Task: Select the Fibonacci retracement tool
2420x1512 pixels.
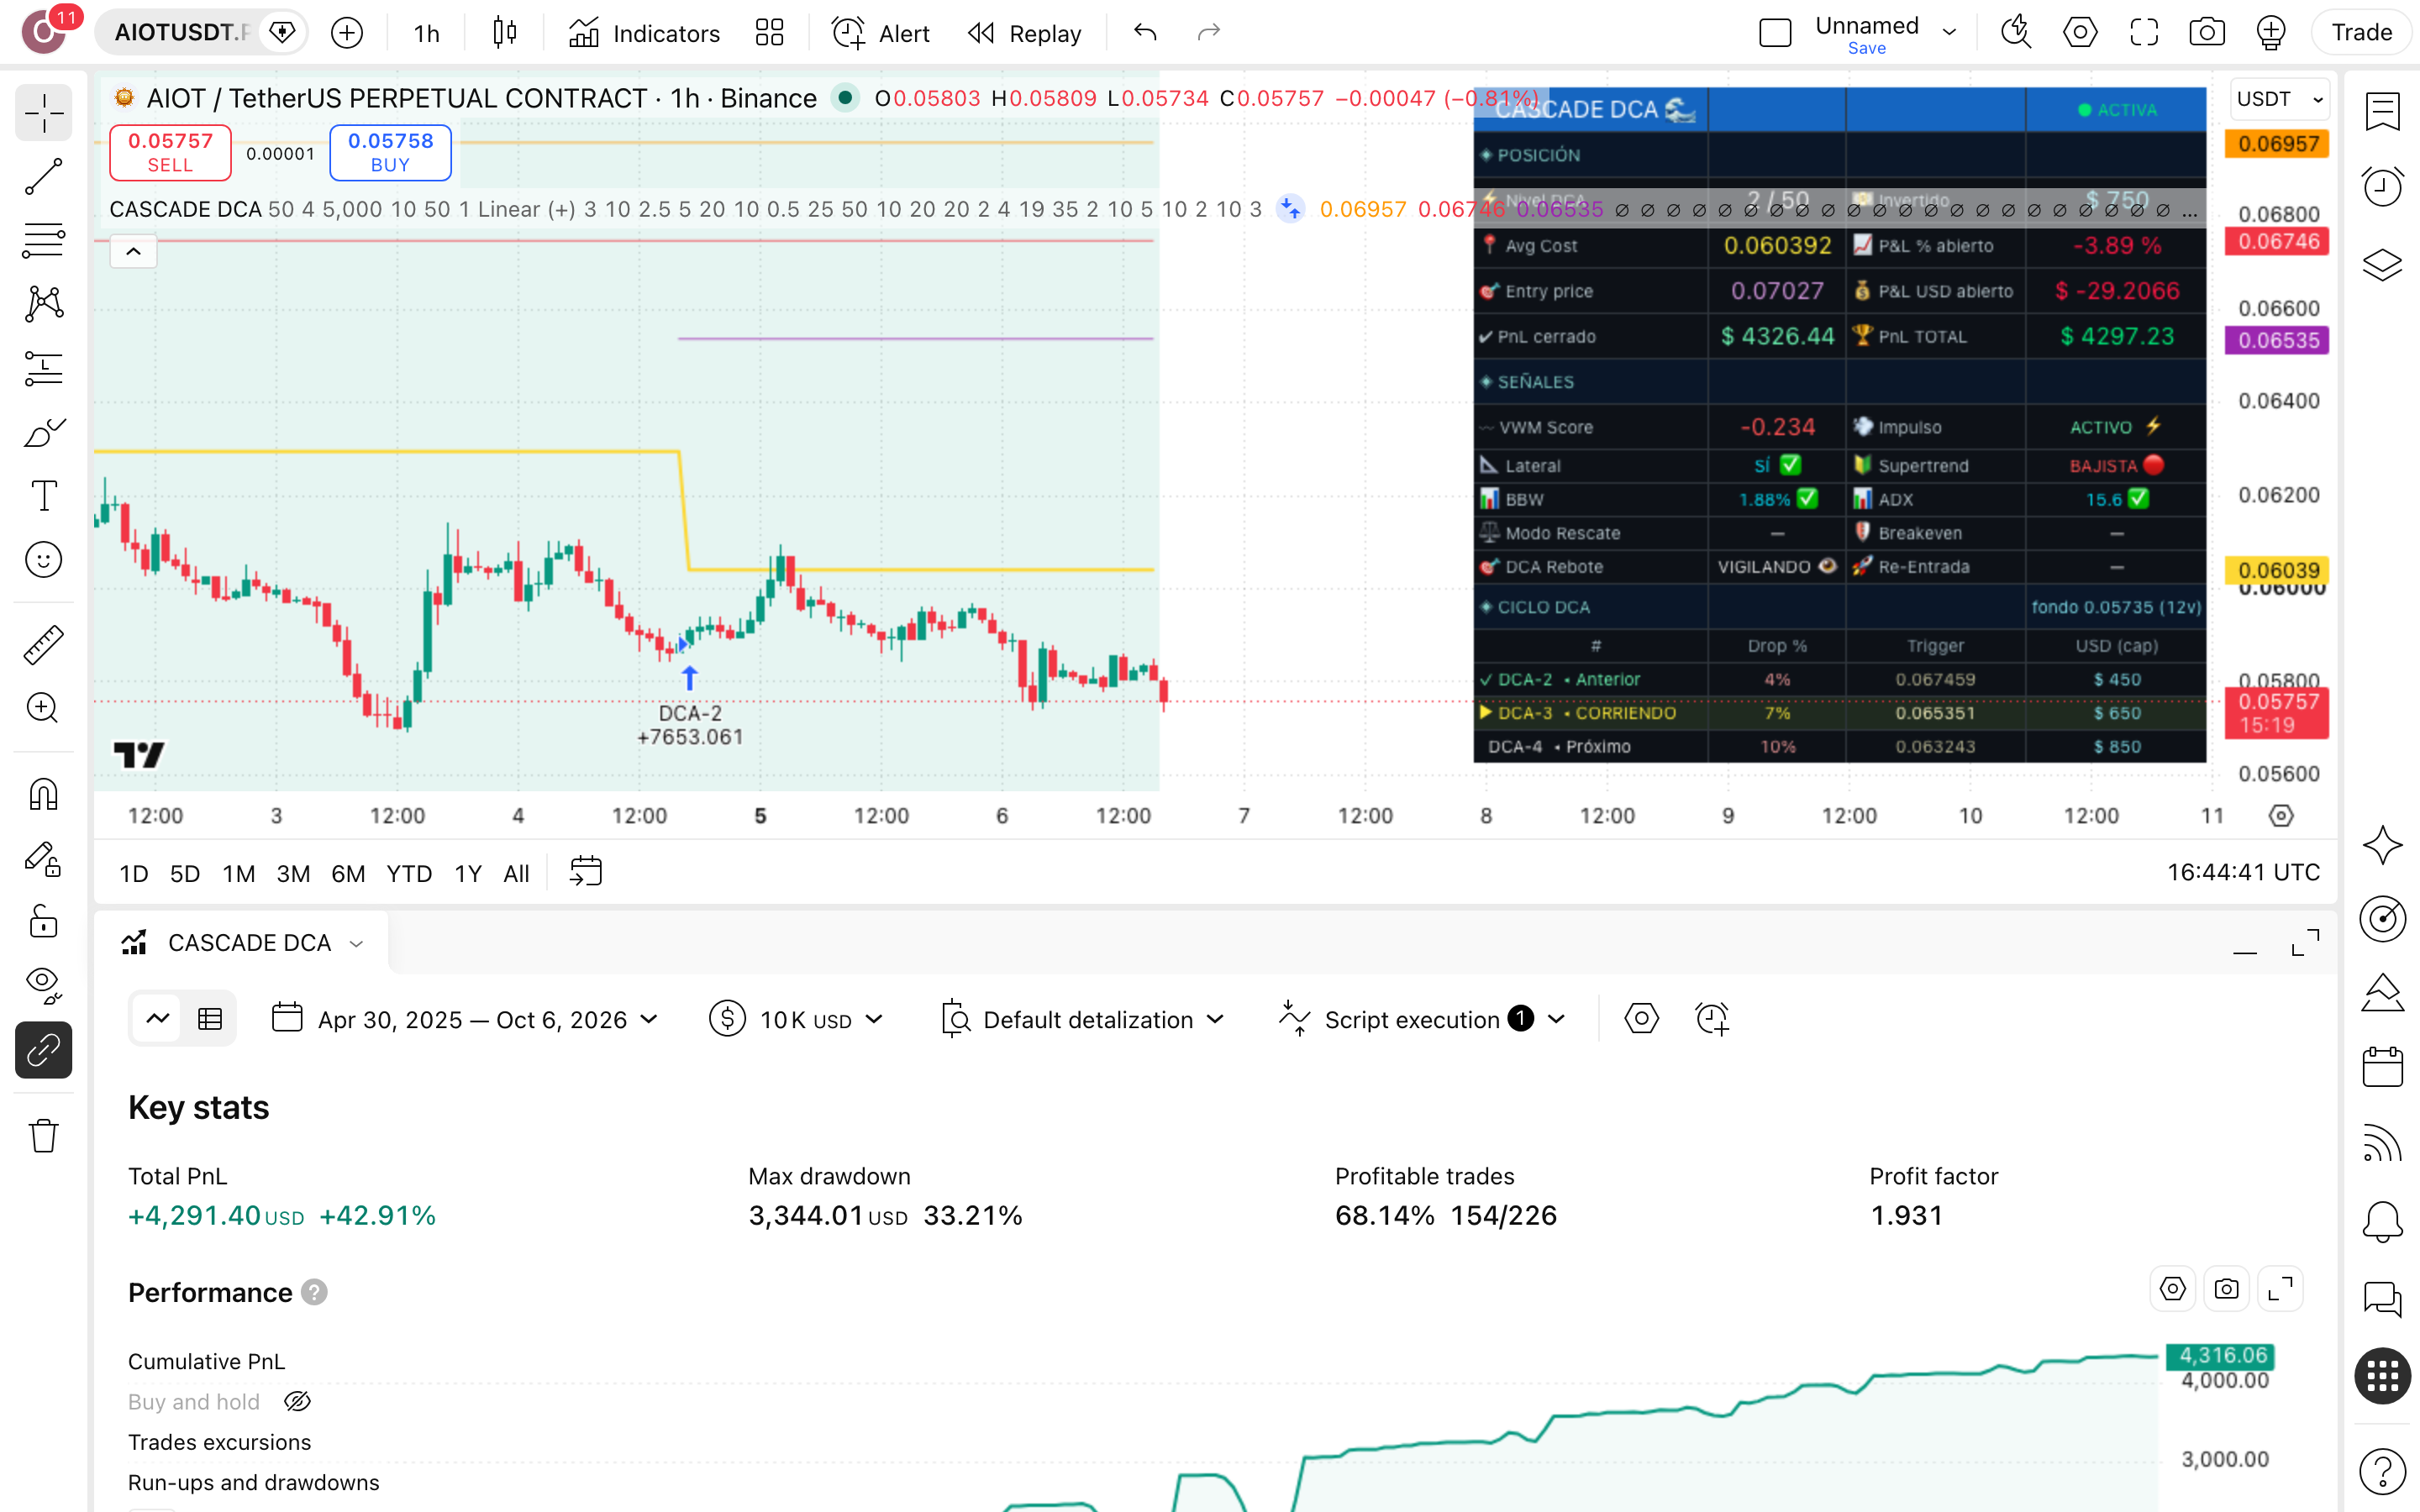Action: point(43,240)
